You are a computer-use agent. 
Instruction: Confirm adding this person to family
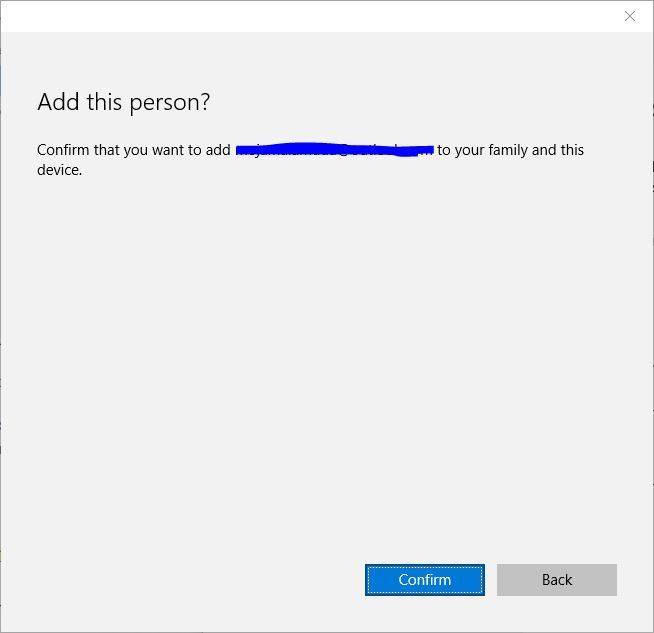point(425,580)
